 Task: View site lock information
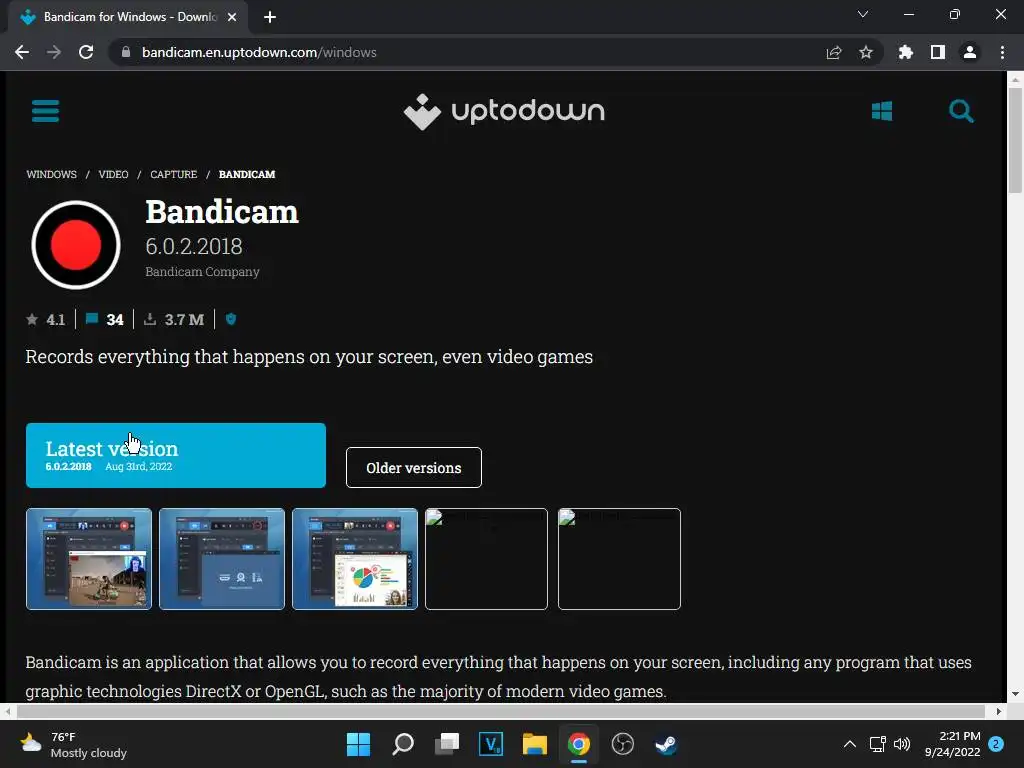[x=126, y=52]
